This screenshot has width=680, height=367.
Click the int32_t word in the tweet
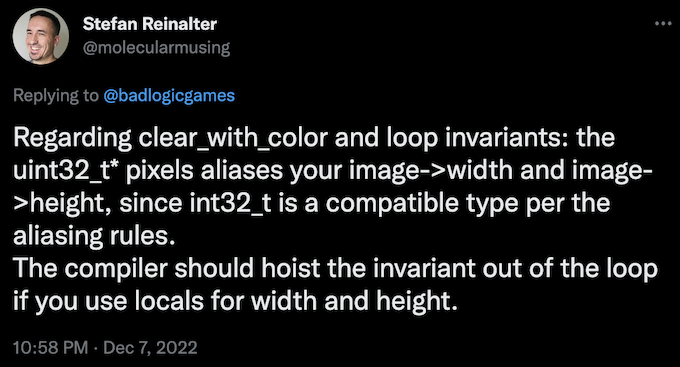(x=231, y=203)
